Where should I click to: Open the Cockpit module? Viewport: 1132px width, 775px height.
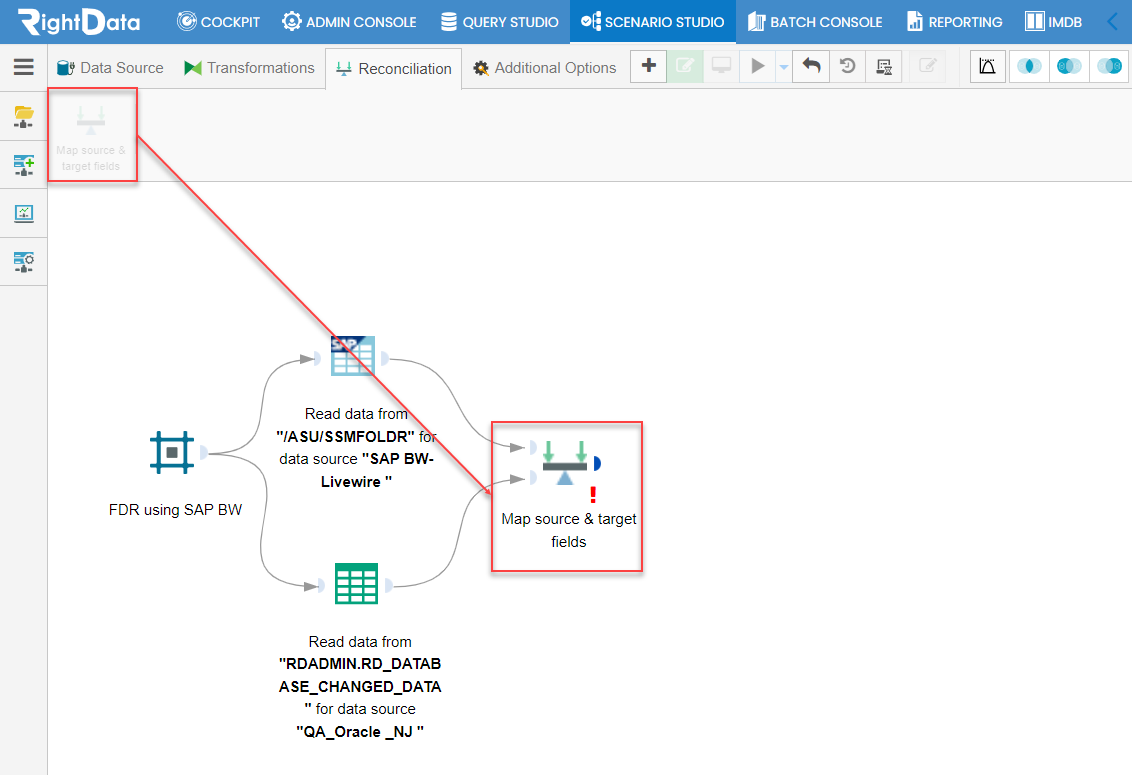[218, 22]
